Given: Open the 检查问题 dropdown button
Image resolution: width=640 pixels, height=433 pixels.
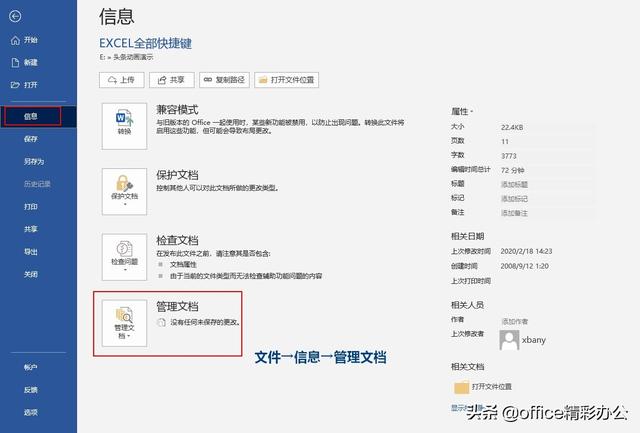Looking at the screenshot, I should click(x=124, y=257).
